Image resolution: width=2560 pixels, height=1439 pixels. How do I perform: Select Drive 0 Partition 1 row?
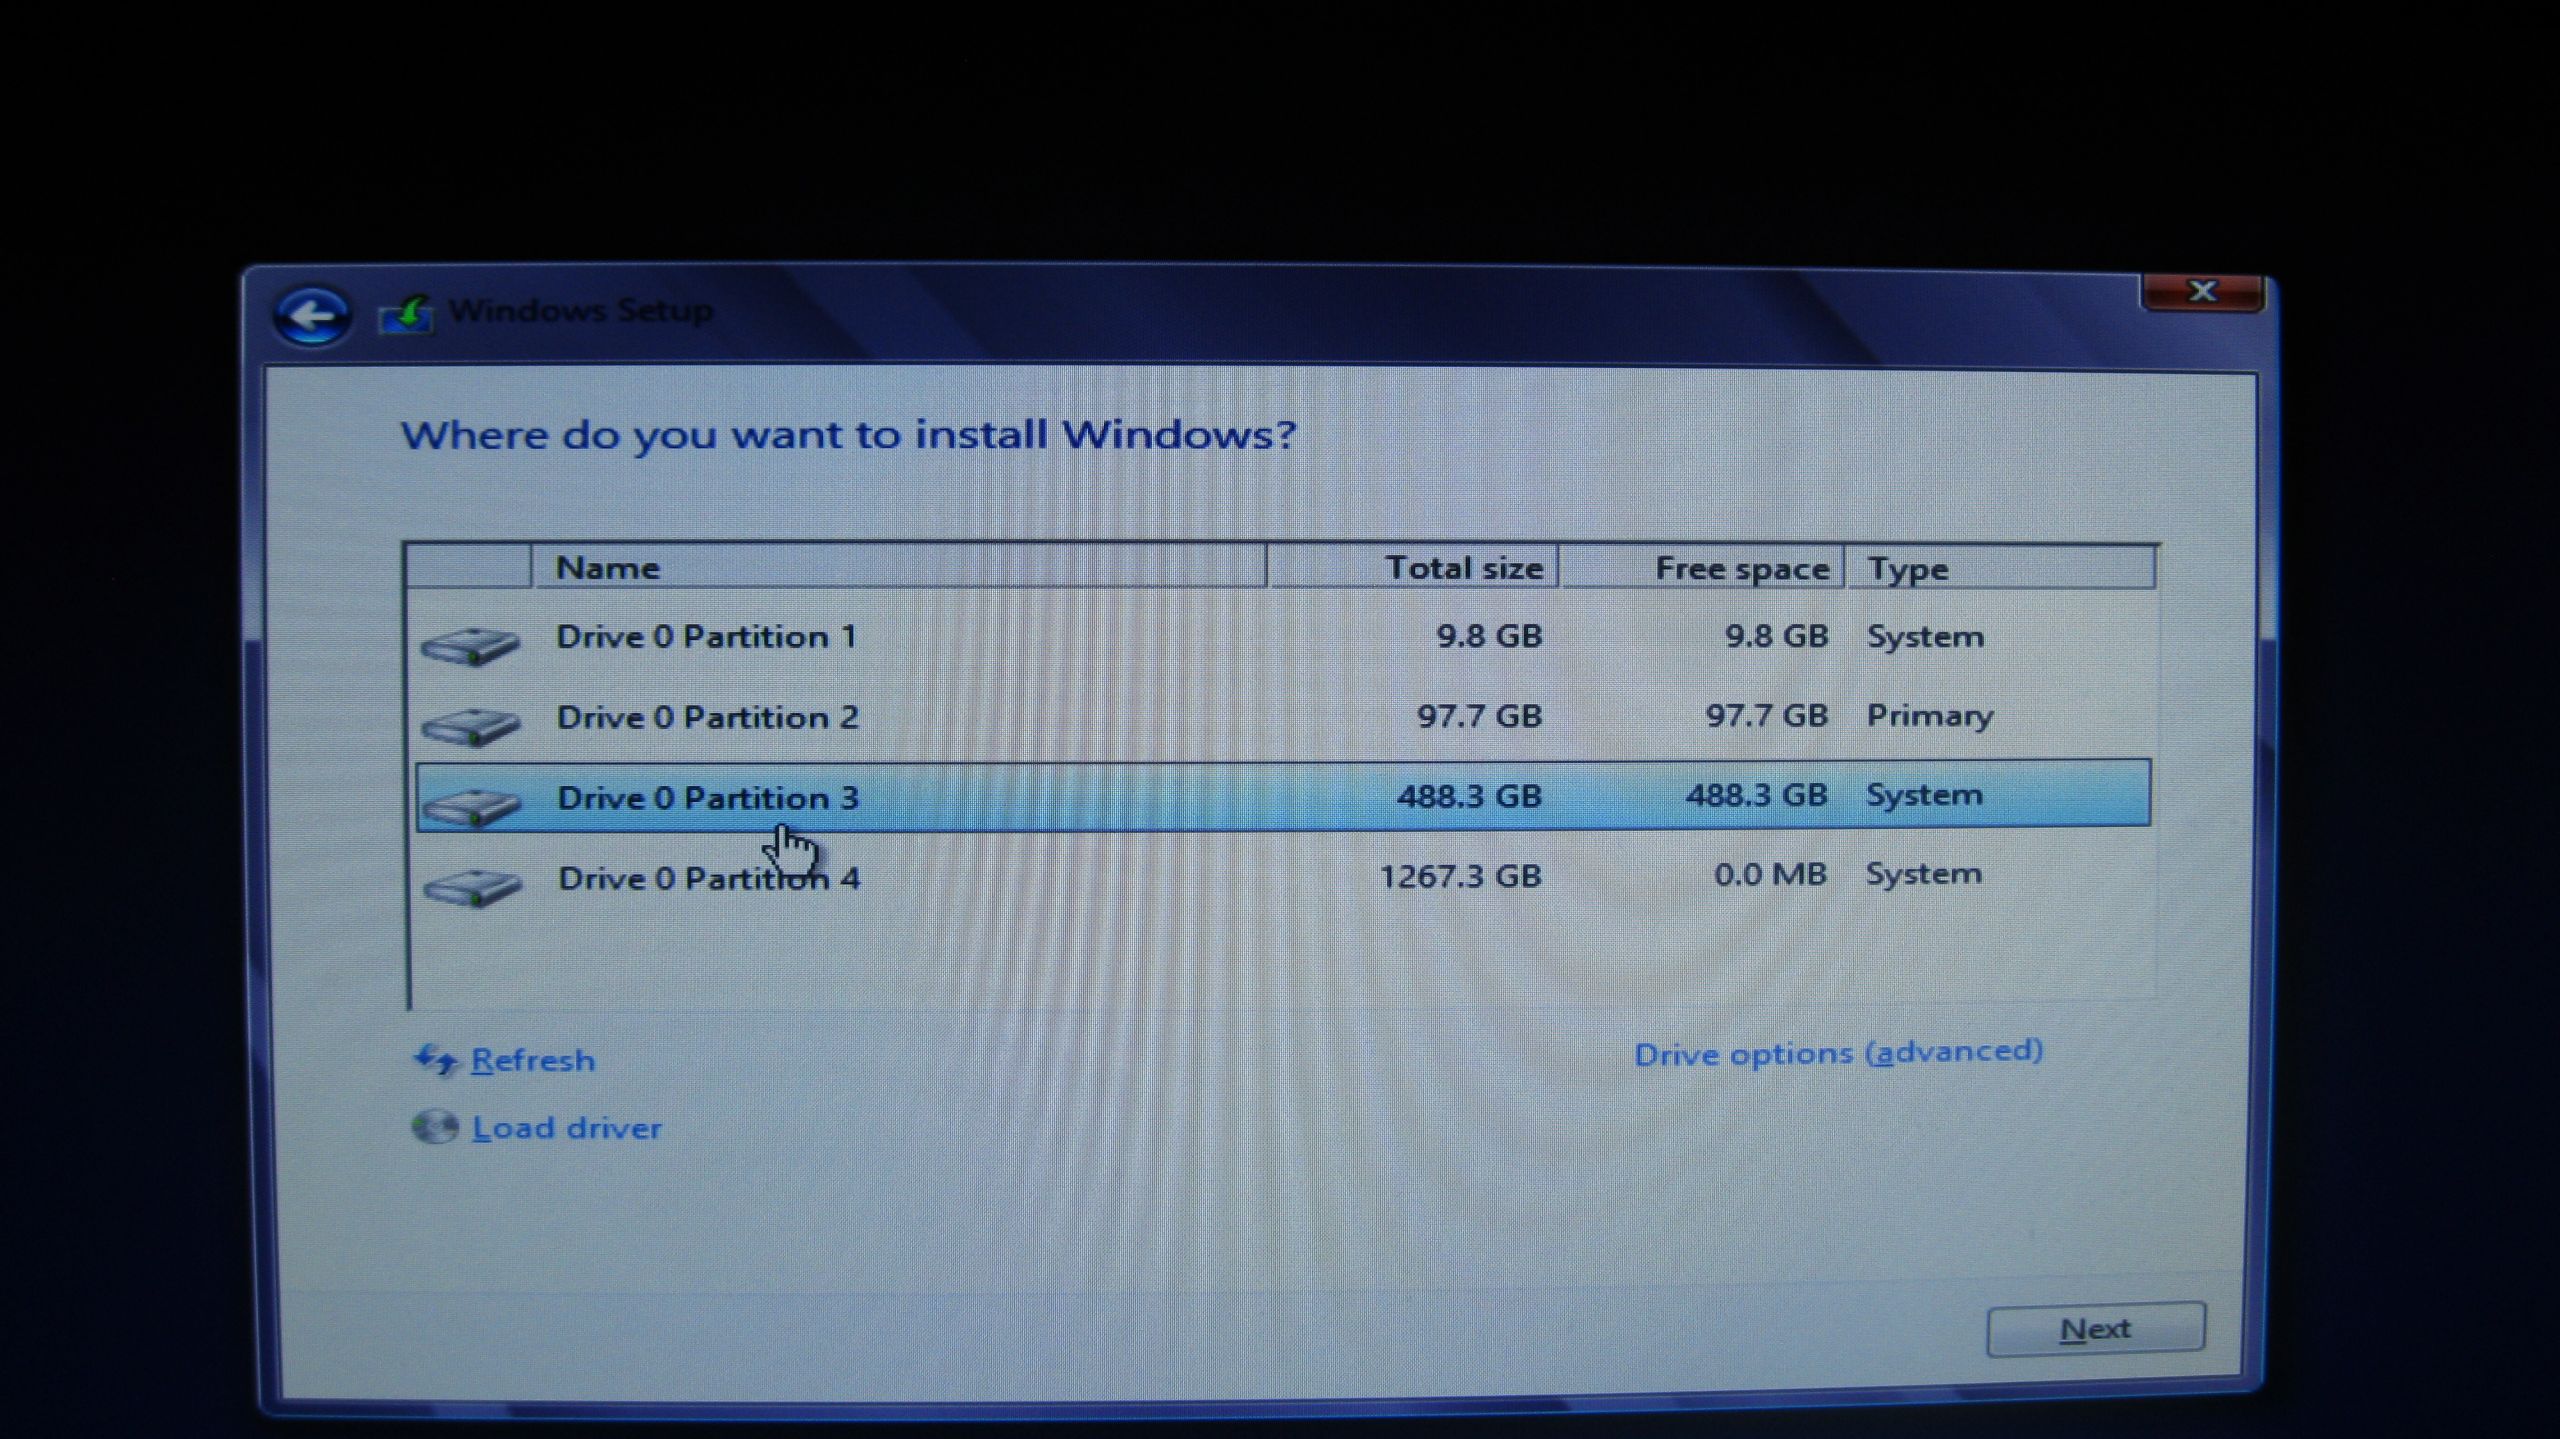point(1283,637)
